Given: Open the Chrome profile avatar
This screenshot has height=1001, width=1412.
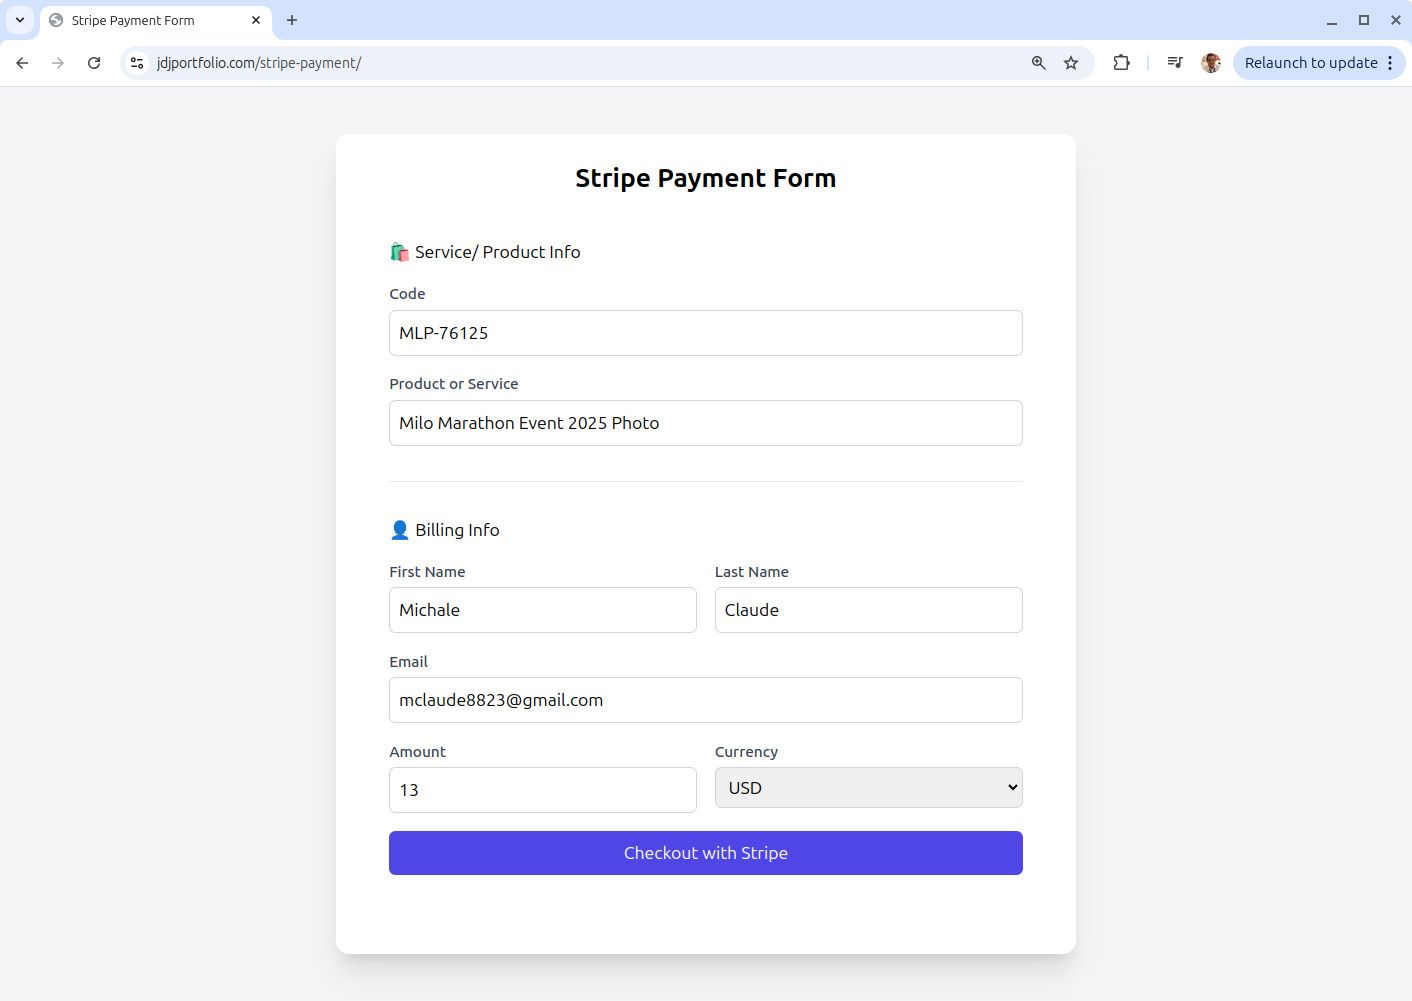Looking at the screenshot, I should pyautogui.click(x=1211, y=63).
